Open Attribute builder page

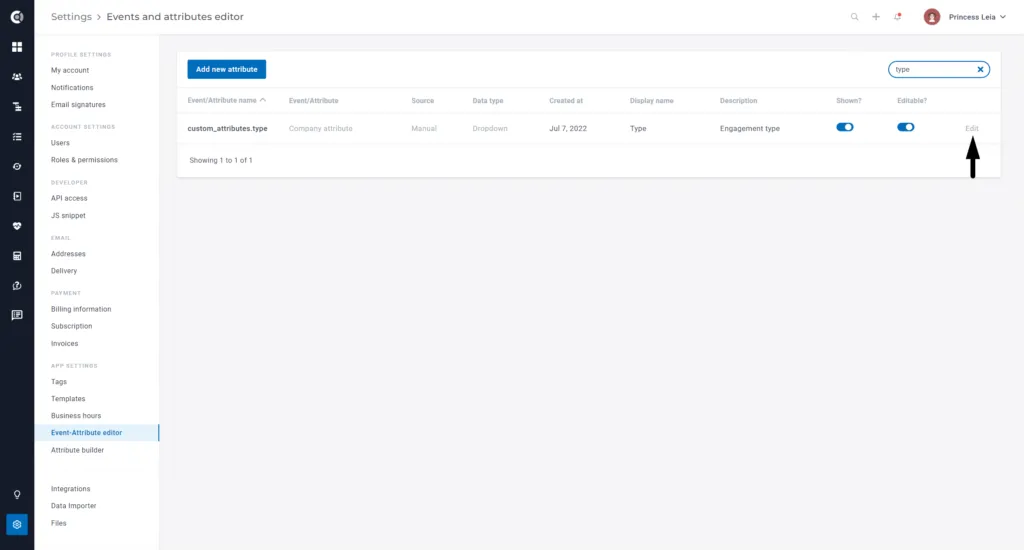[77, 450]
